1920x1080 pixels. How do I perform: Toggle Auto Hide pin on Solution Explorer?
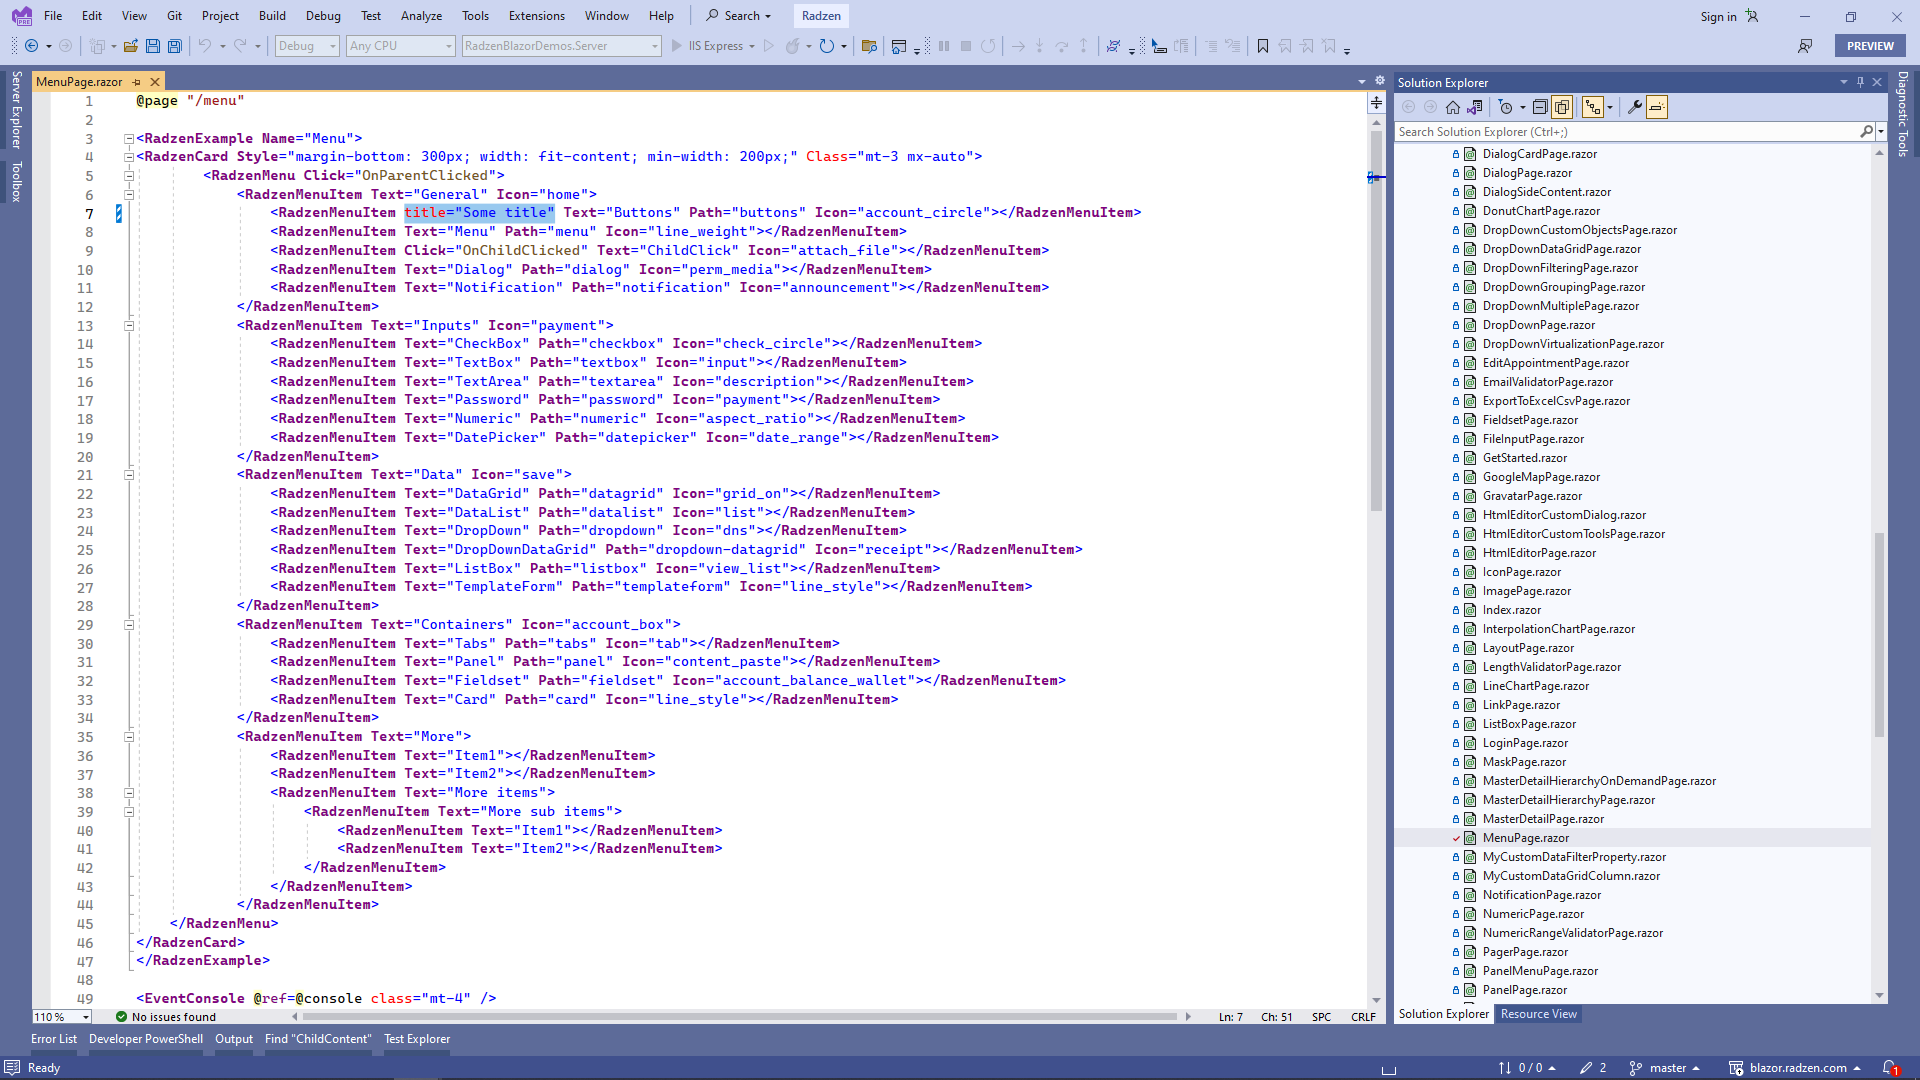(x=1860, y=82)
